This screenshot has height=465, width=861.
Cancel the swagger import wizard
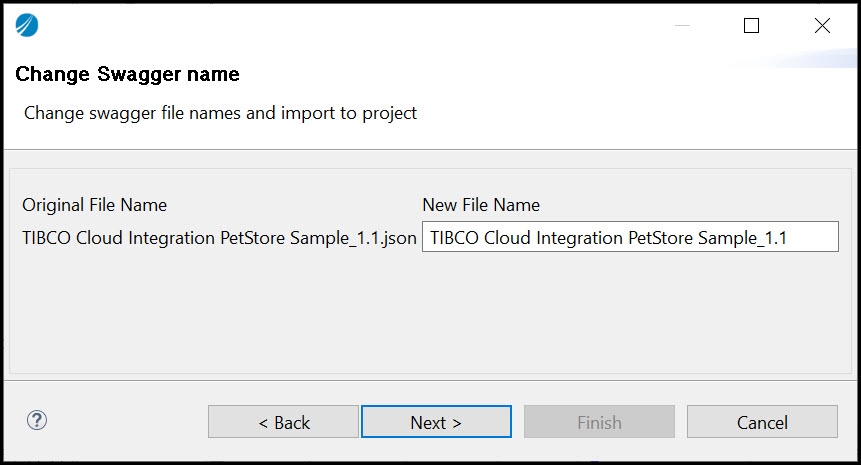tap(762, 422)
